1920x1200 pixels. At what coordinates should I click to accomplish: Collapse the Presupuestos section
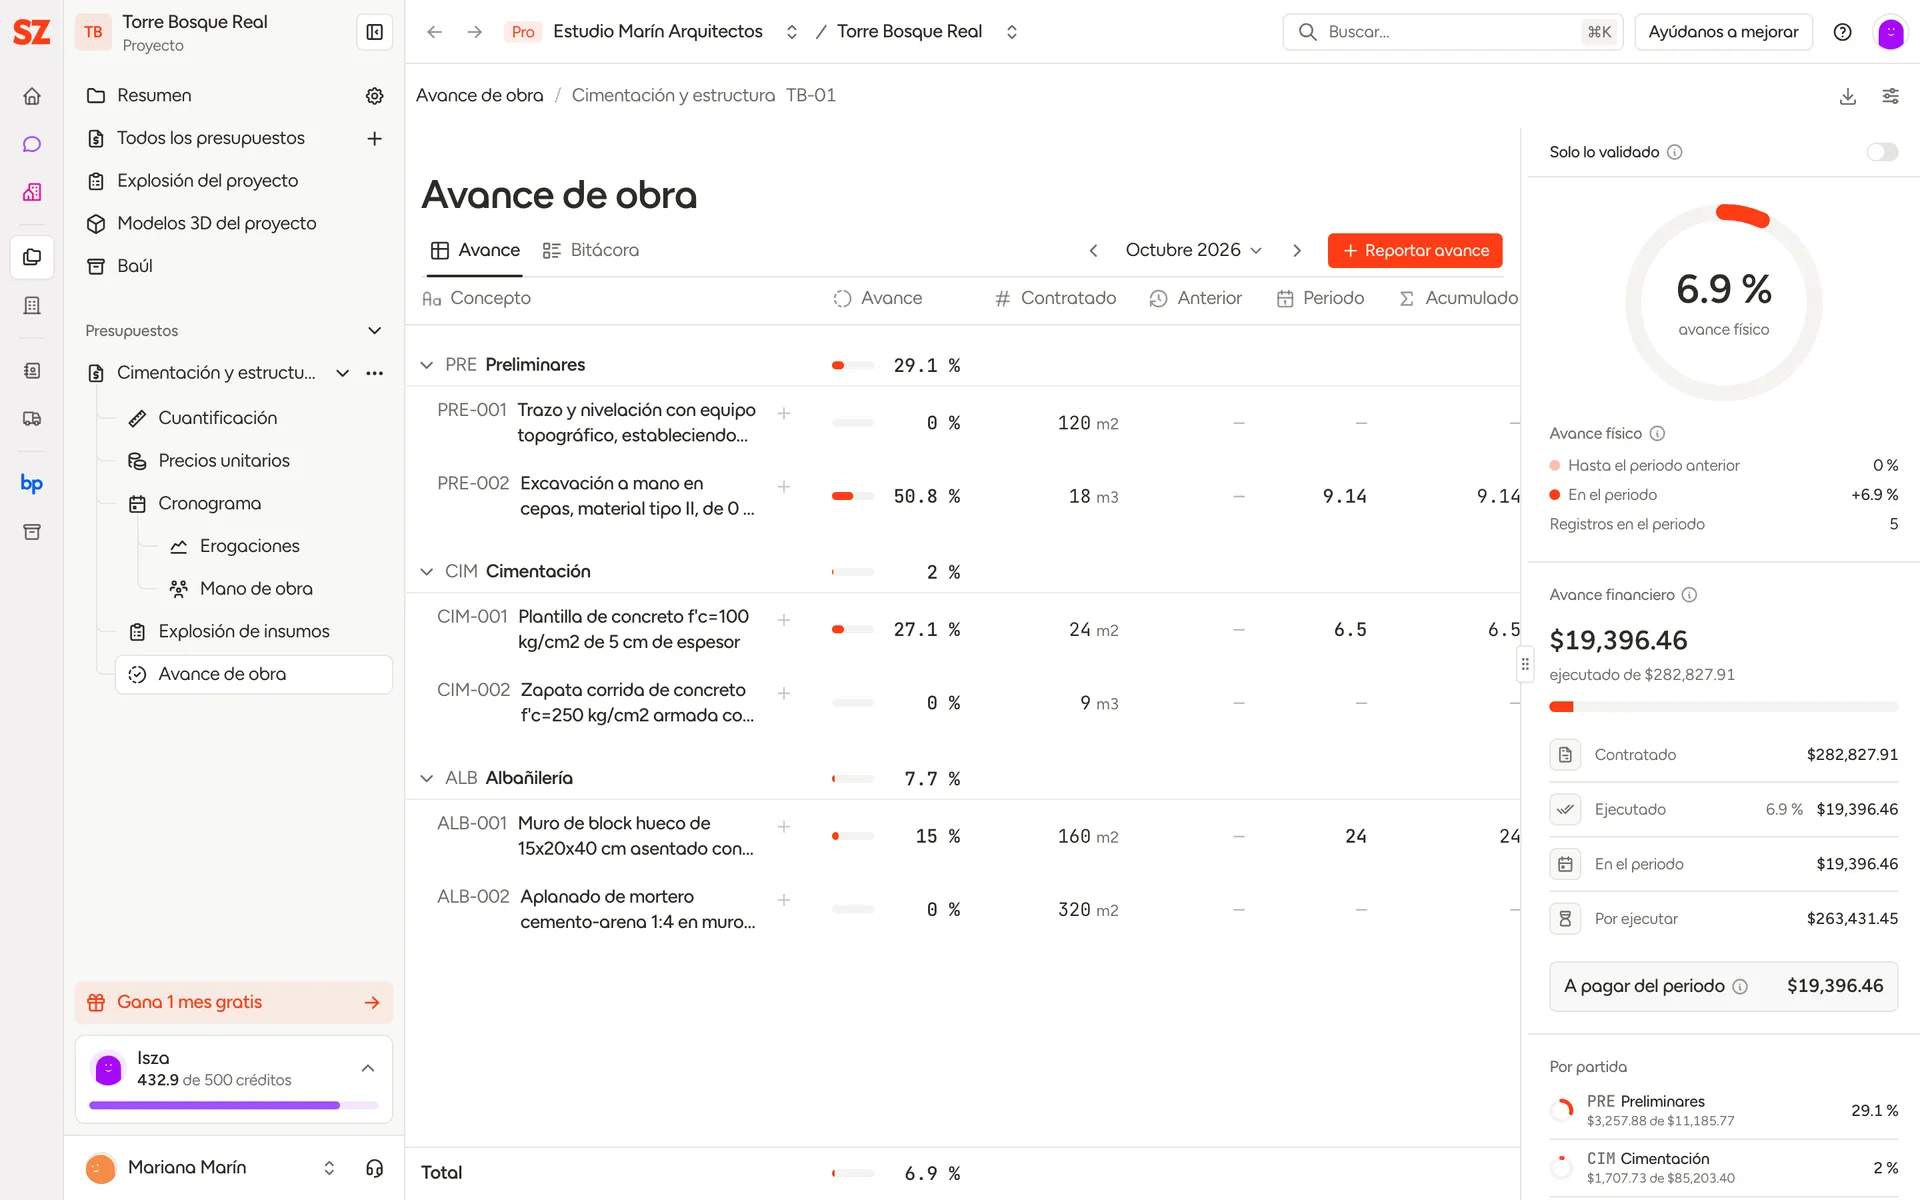pos(375,331)
